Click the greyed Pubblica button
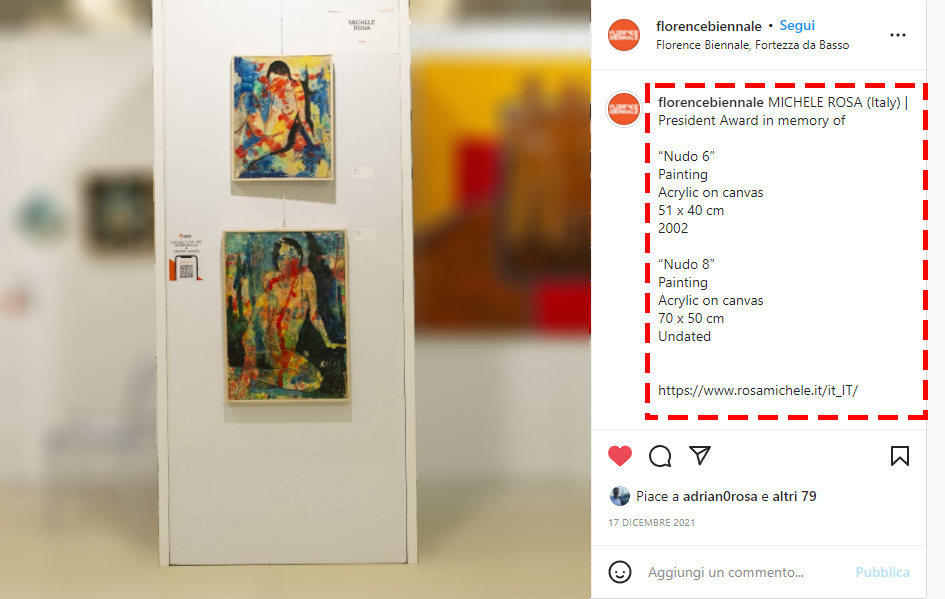 [x=882, y=572]
